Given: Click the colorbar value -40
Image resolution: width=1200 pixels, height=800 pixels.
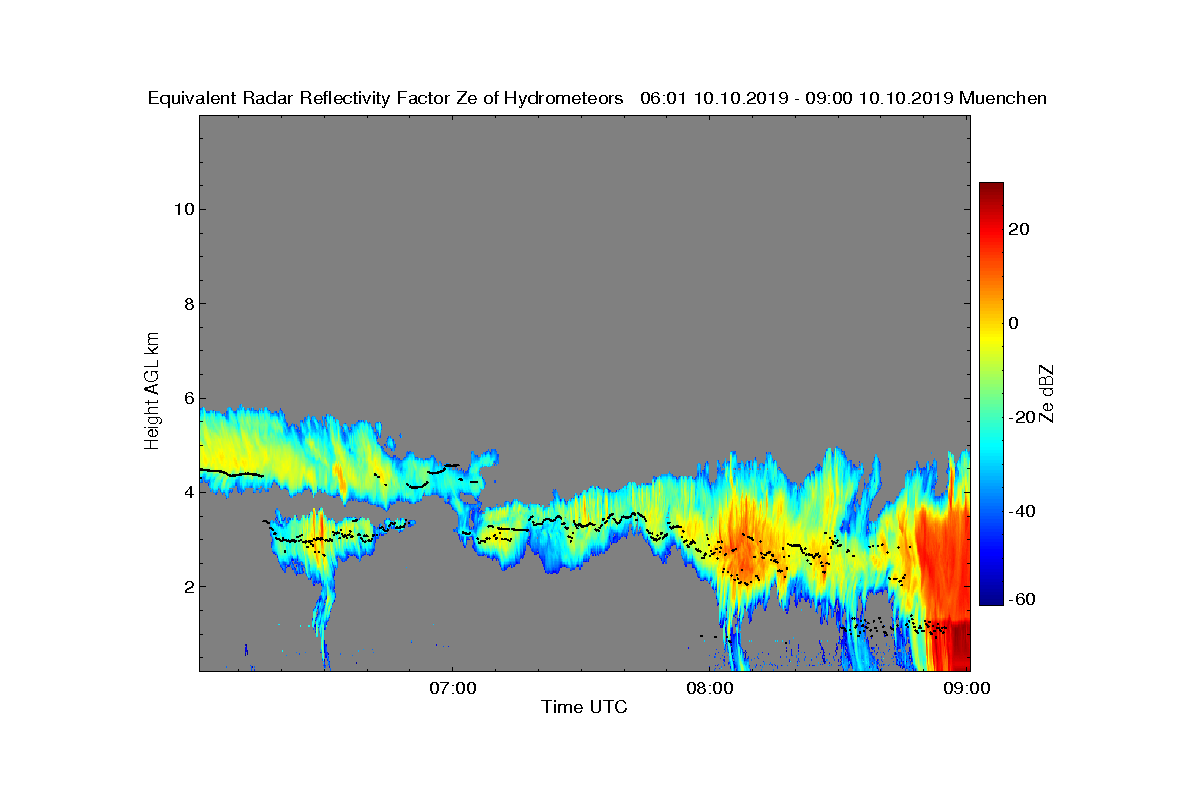Looking at the screenshot, I should [1023, 511].
